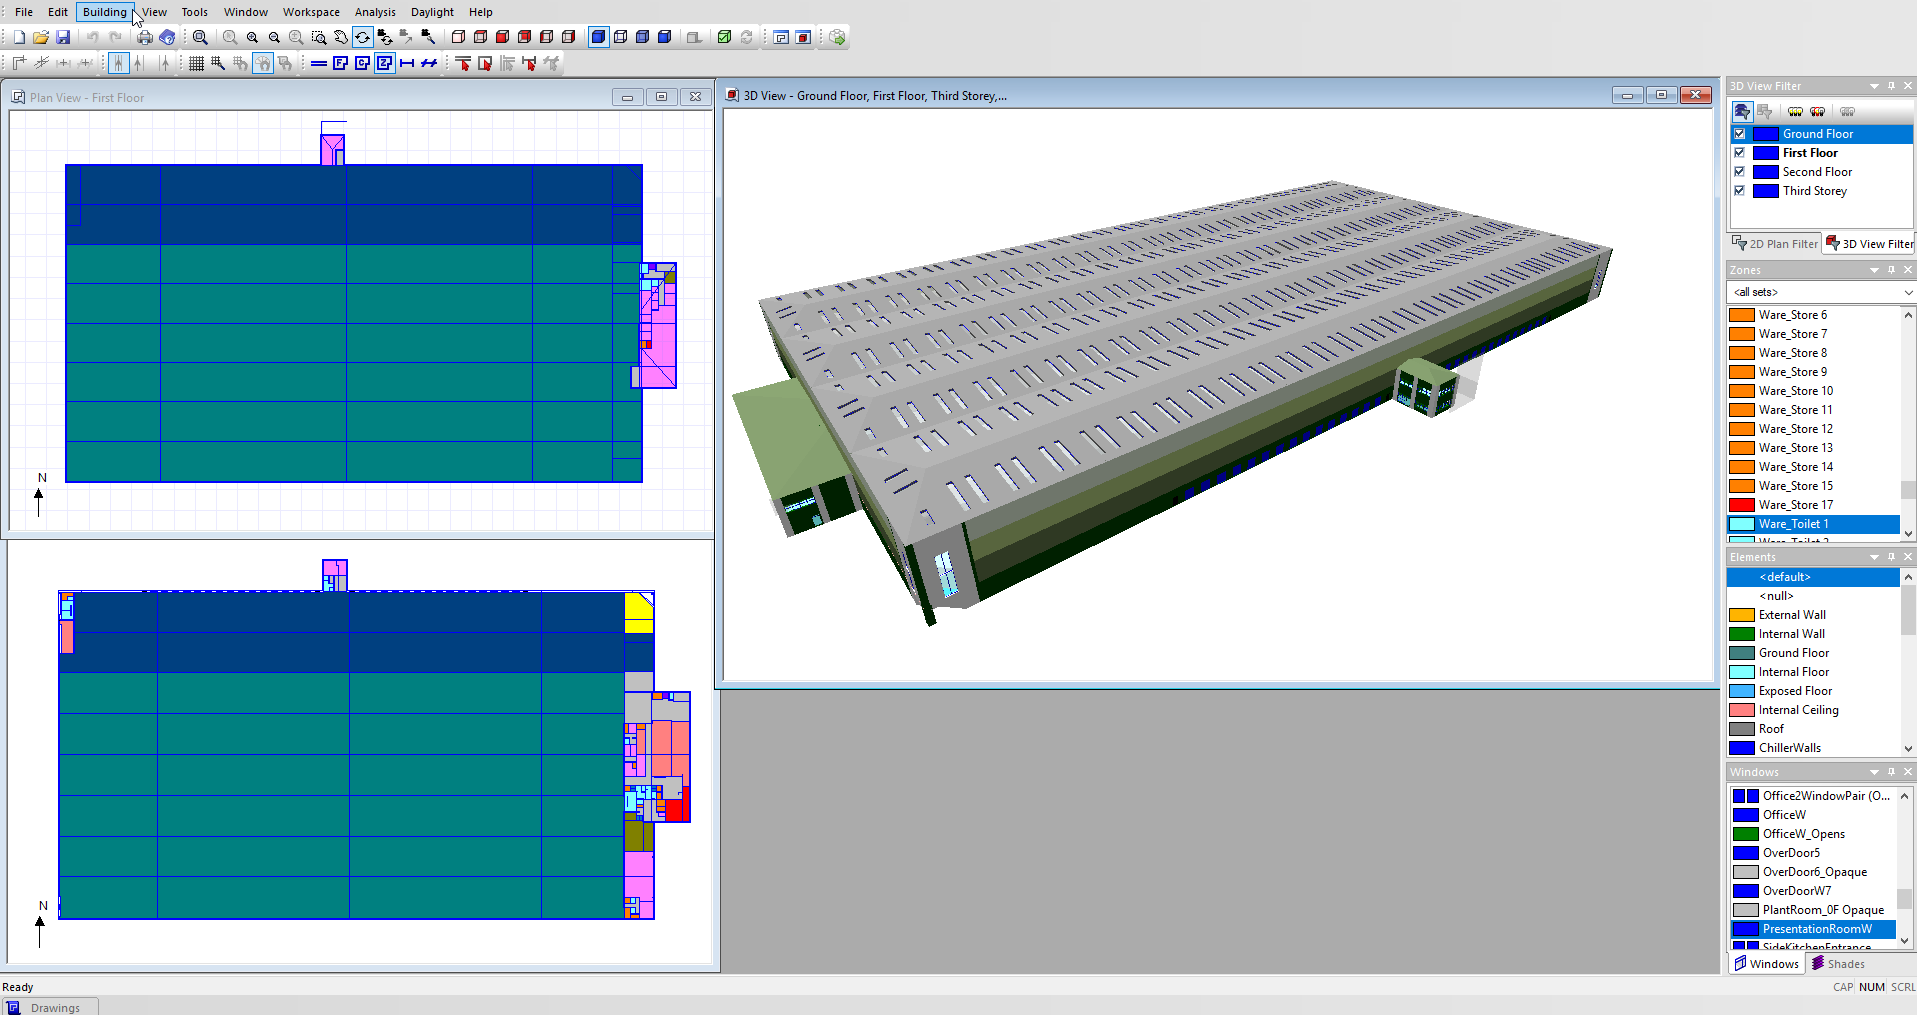Click the solid red cube view icon
Screen dimensions: 1917x1015
coord(502,37)
